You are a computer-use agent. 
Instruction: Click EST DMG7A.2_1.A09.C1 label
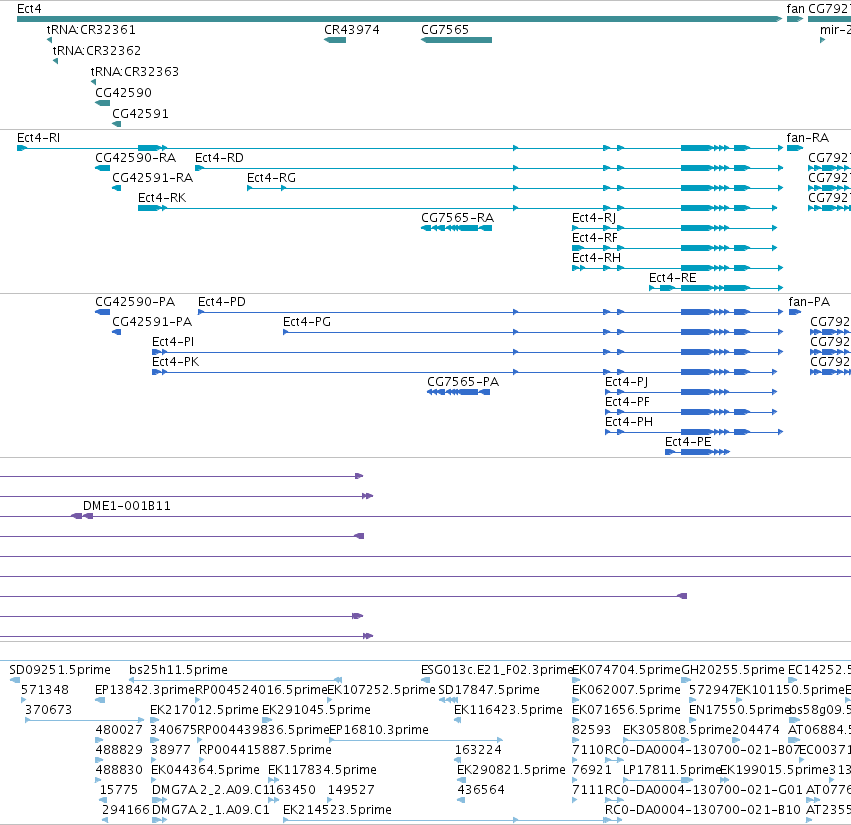pos(211,810)
